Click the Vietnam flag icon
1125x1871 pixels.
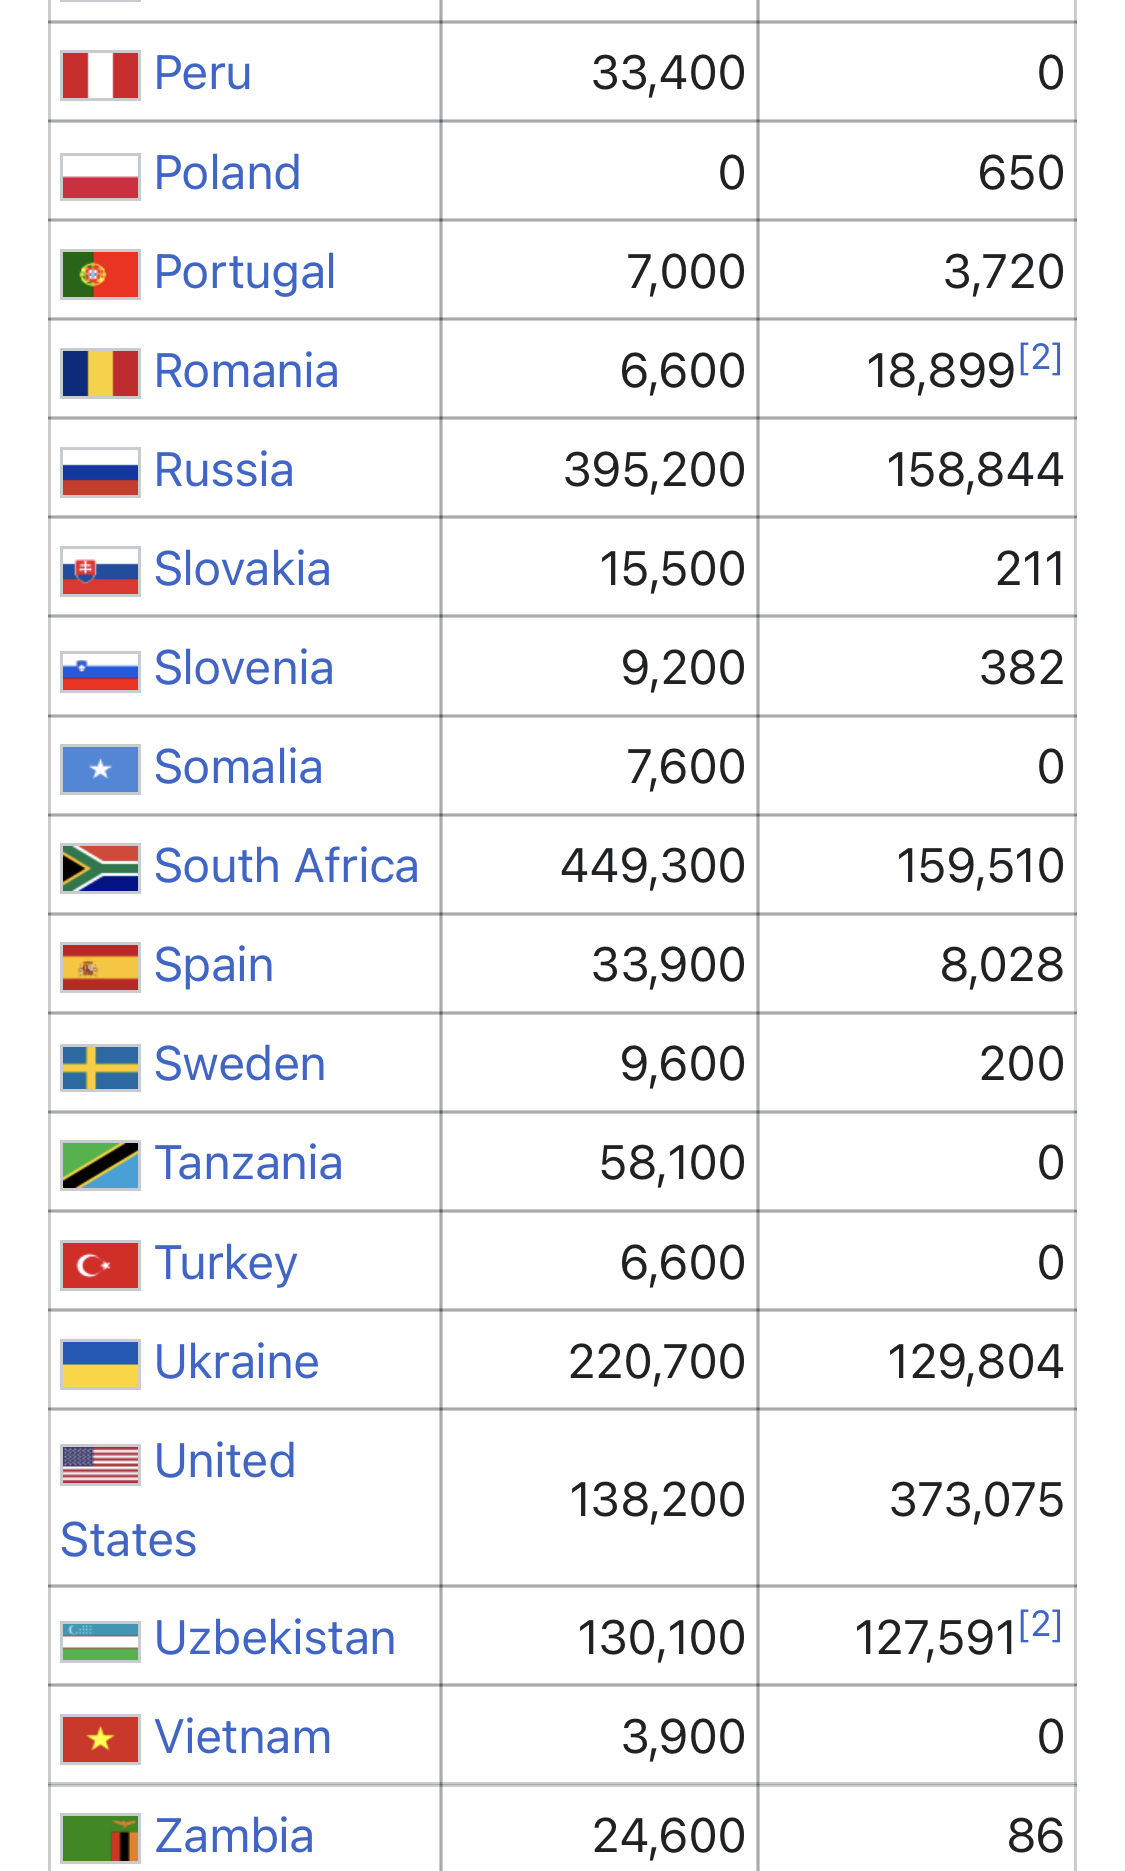(x=100, y=1739)
